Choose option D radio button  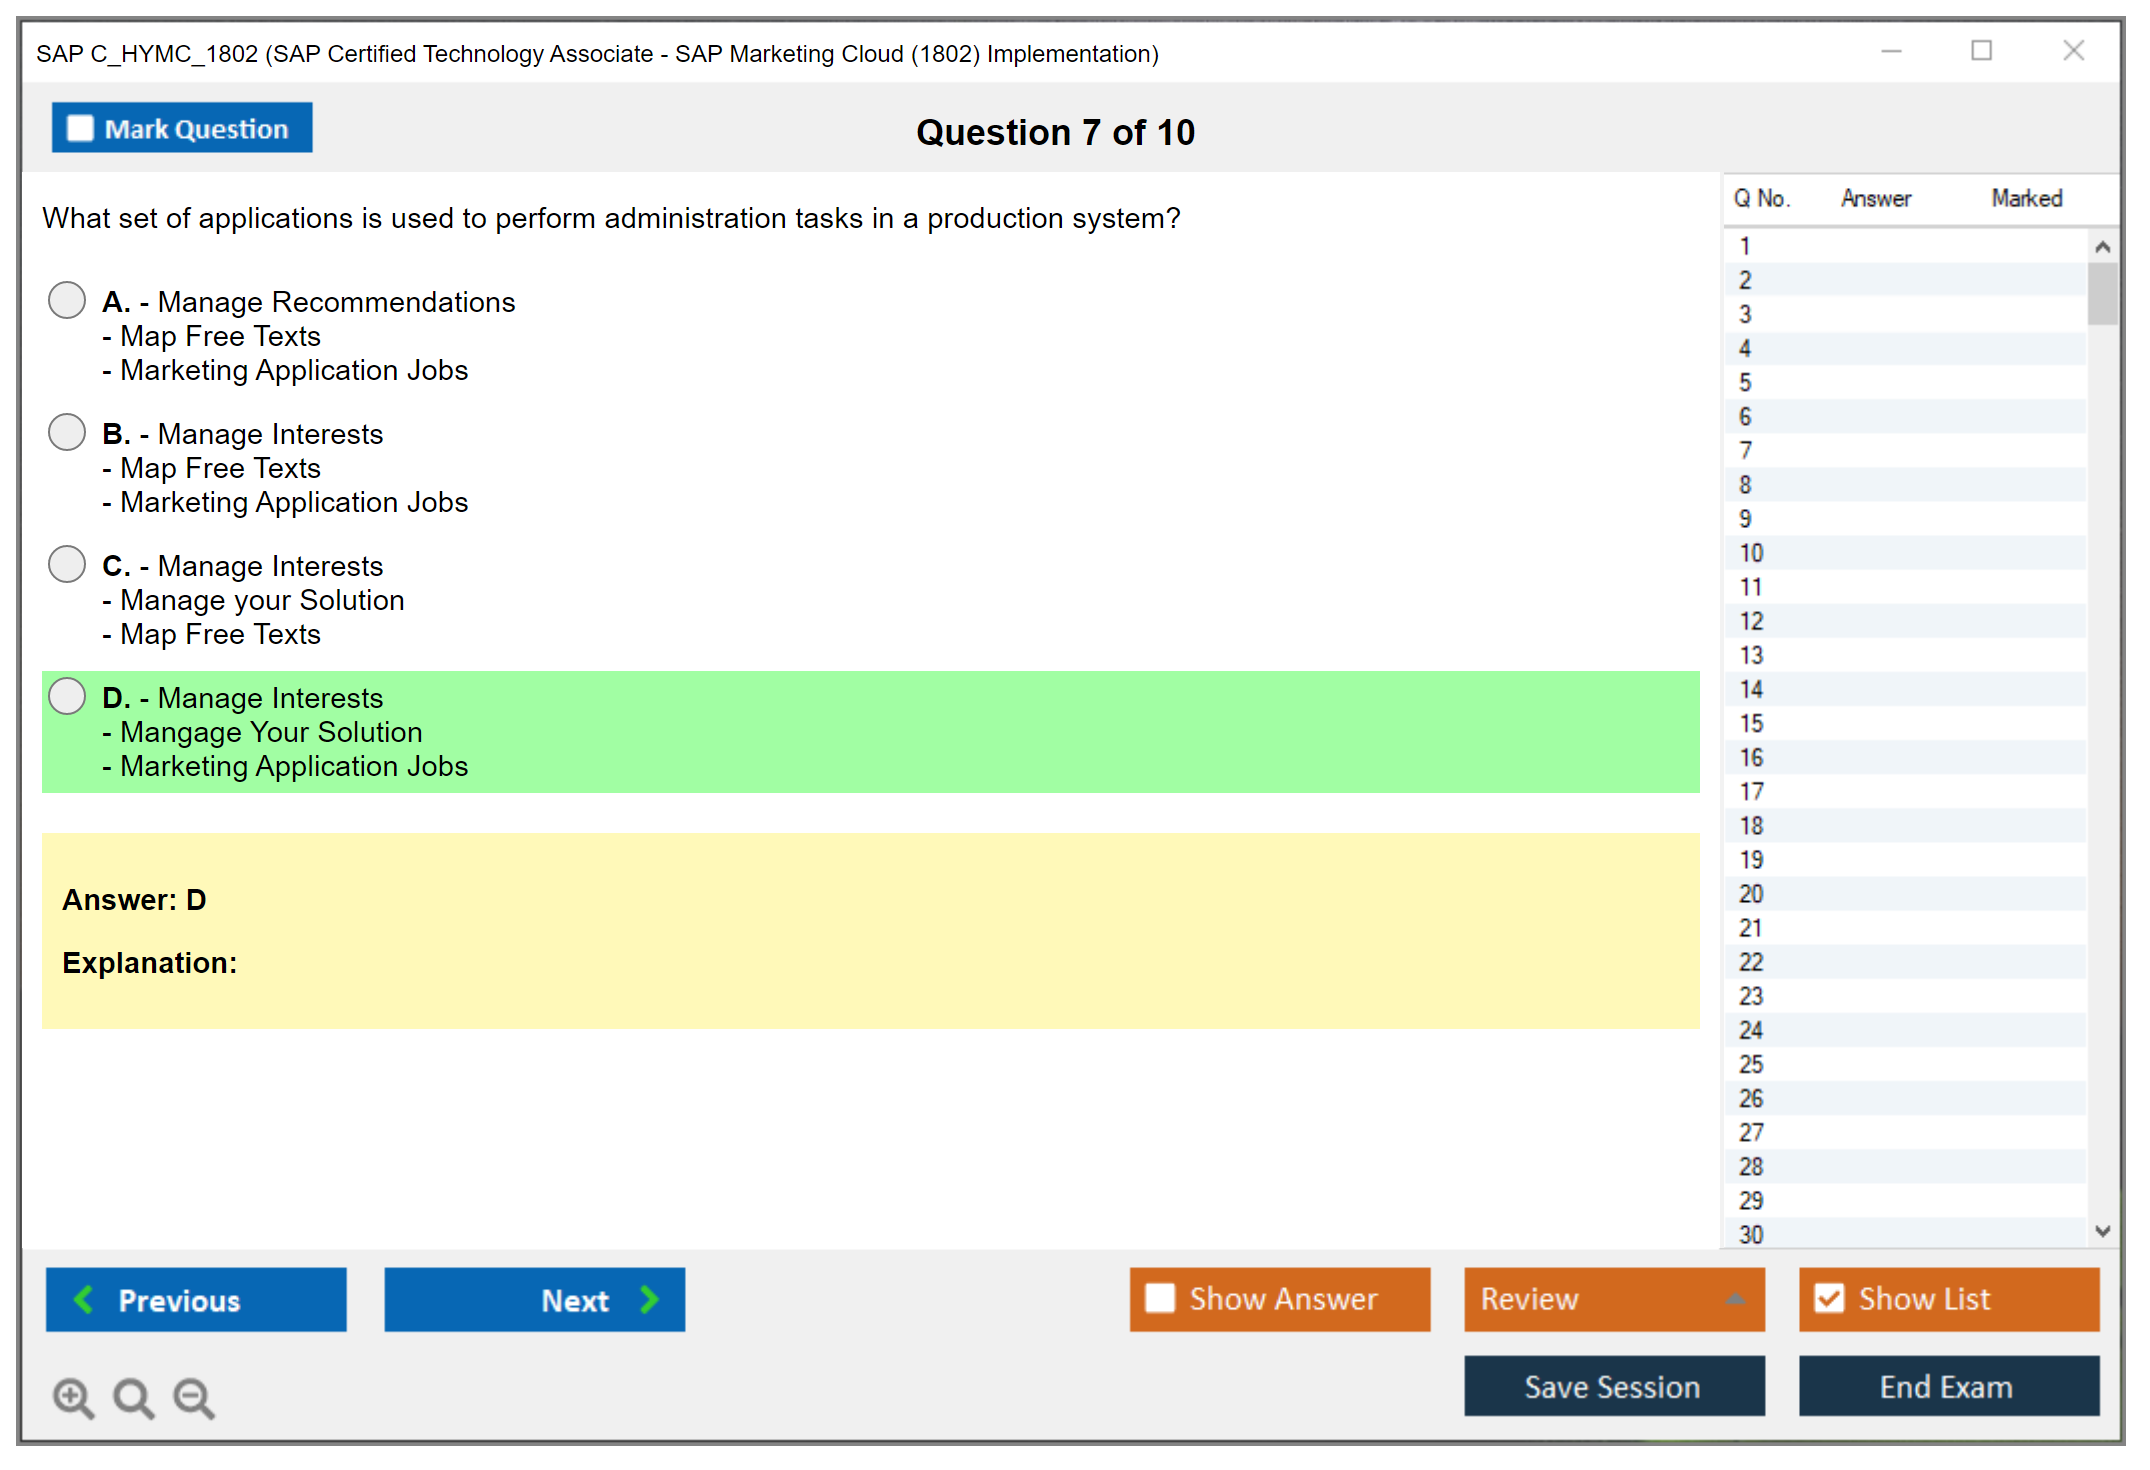click(x=67, y=696)
